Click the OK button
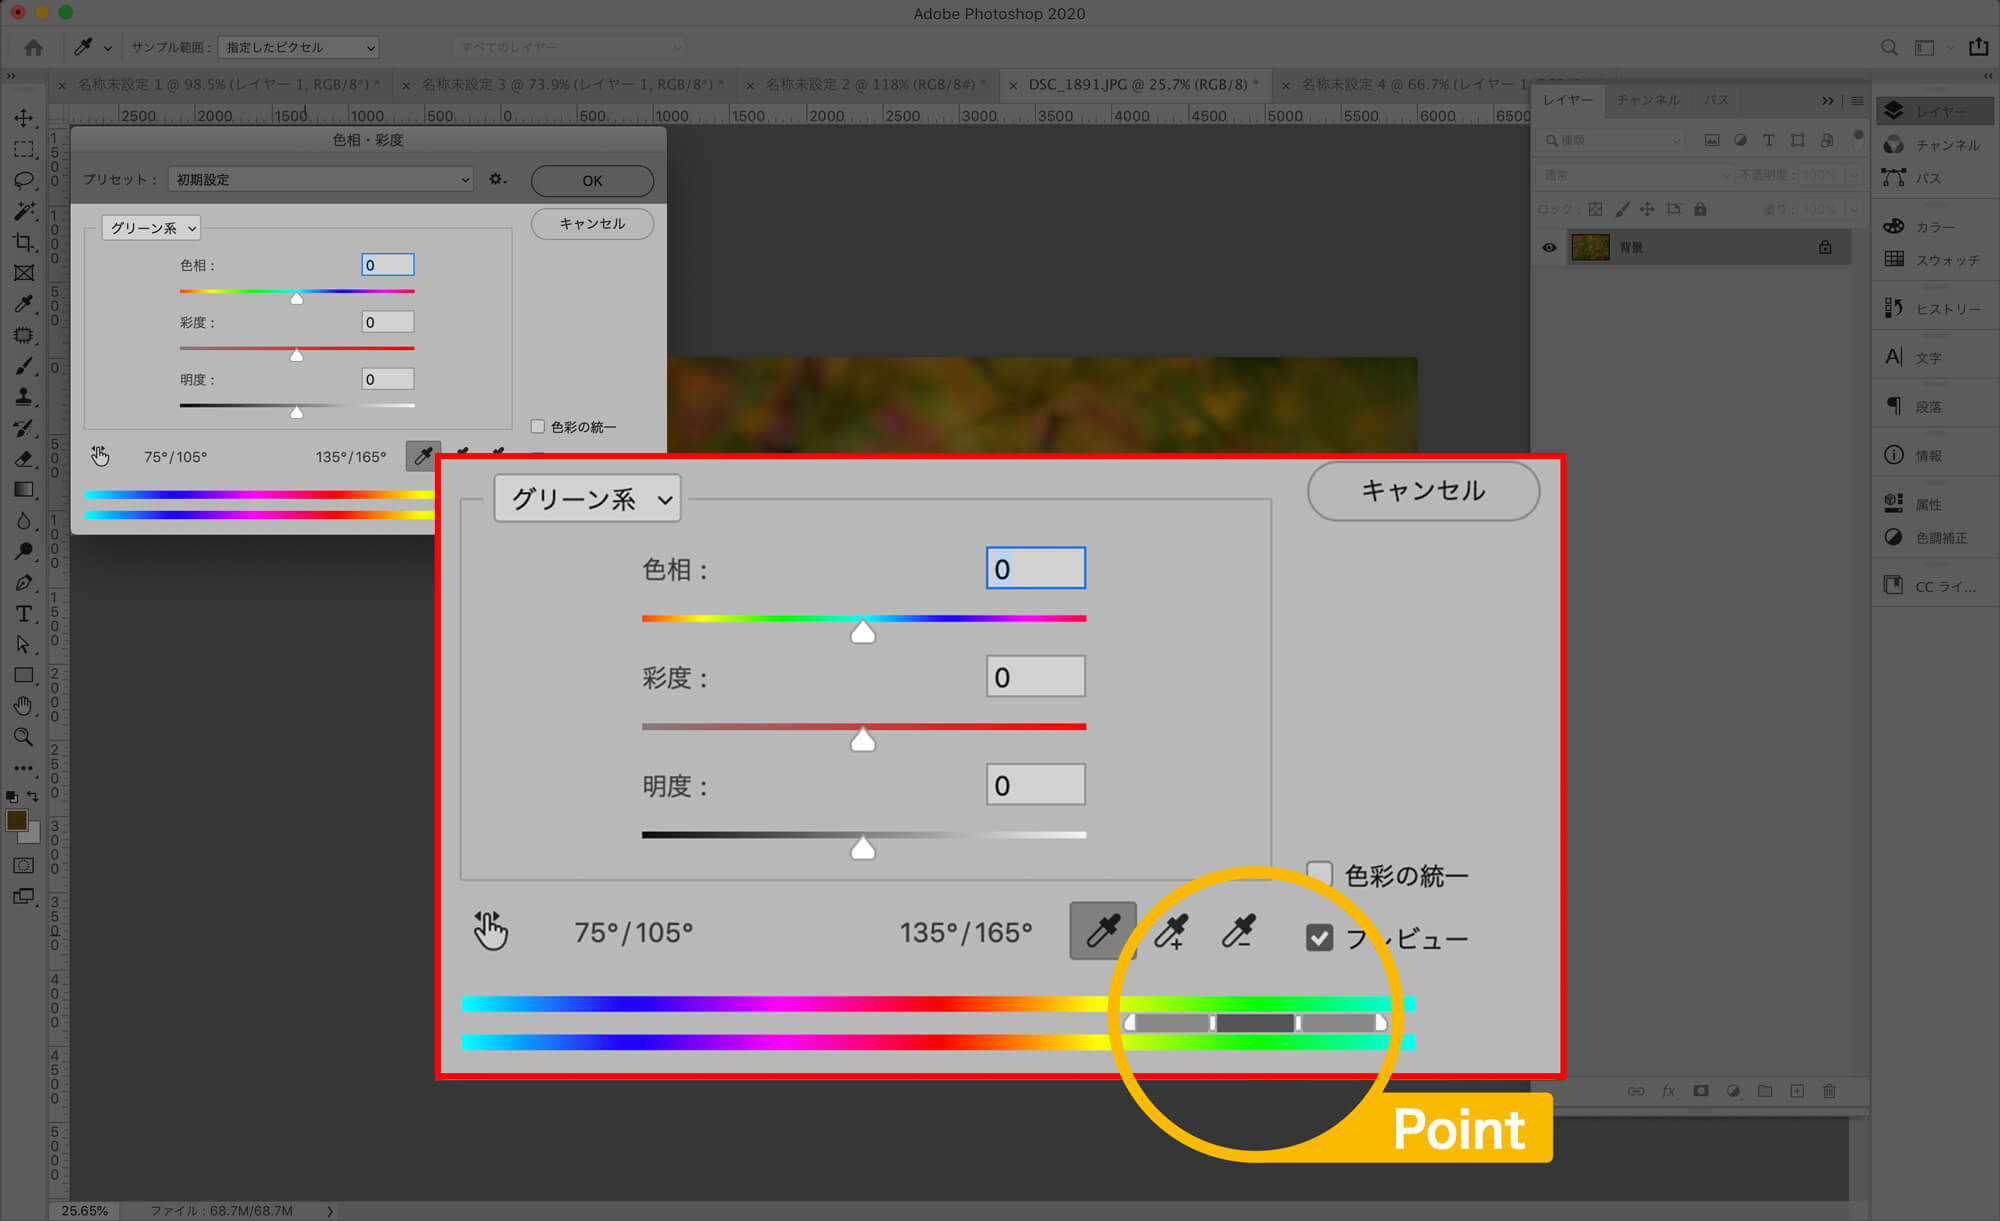 592,181
